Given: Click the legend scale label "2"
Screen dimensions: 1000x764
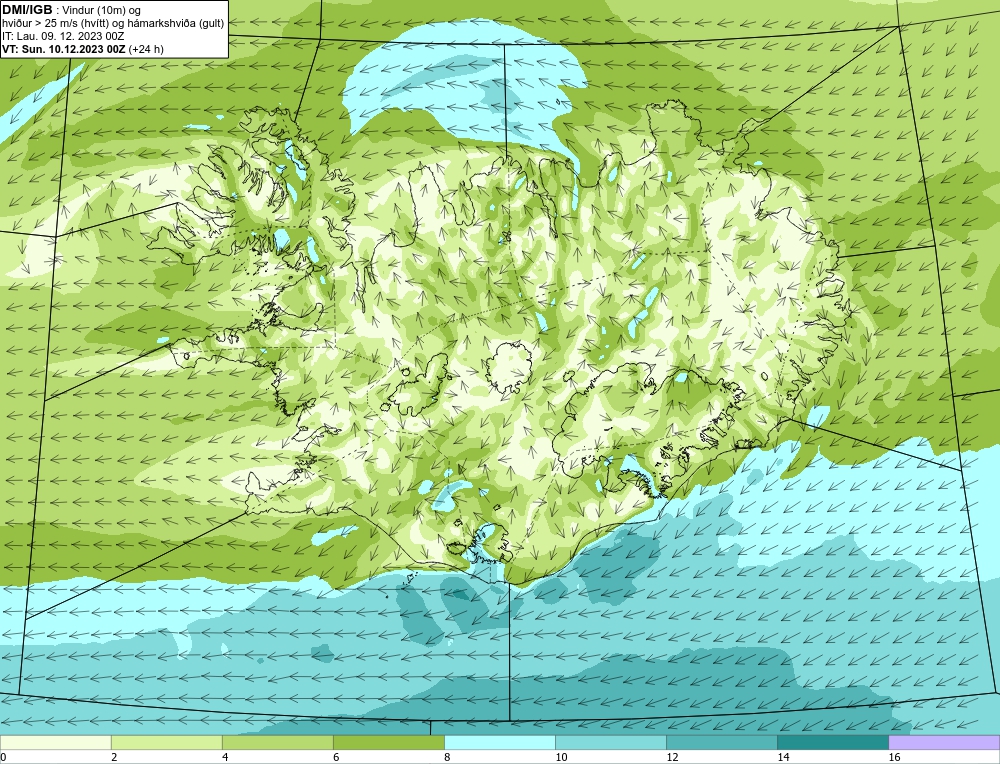Looking at the screenshot, I should [x=115, y=757].
